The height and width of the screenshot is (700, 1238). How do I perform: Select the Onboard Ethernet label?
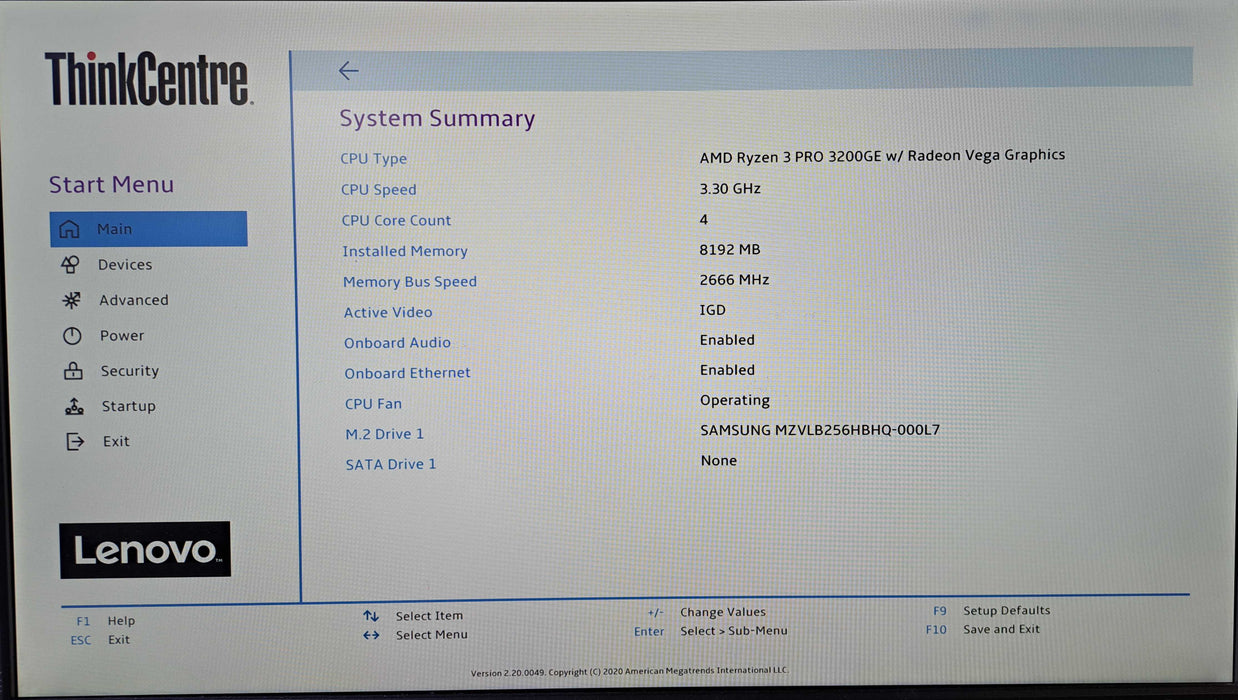point(408,373)
